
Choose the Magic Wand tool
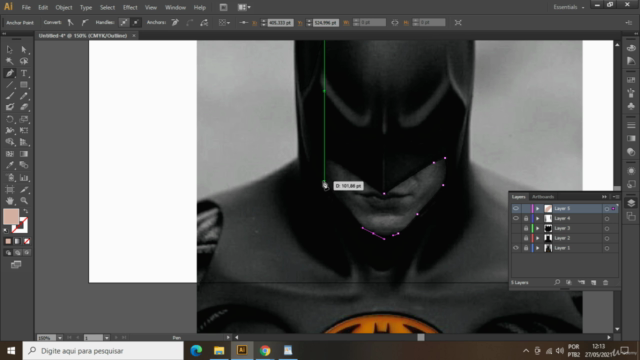click(x=9, y=61)
